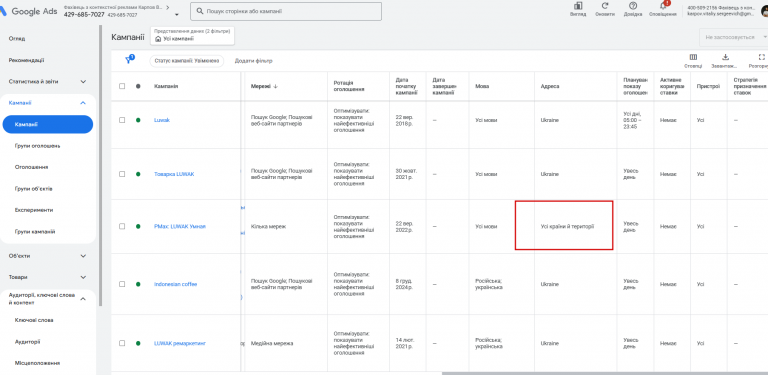This screenshot has width=768, height=375.
Task: Select the Luwak campaign checkbox
Action: click(x=122, y=120)
